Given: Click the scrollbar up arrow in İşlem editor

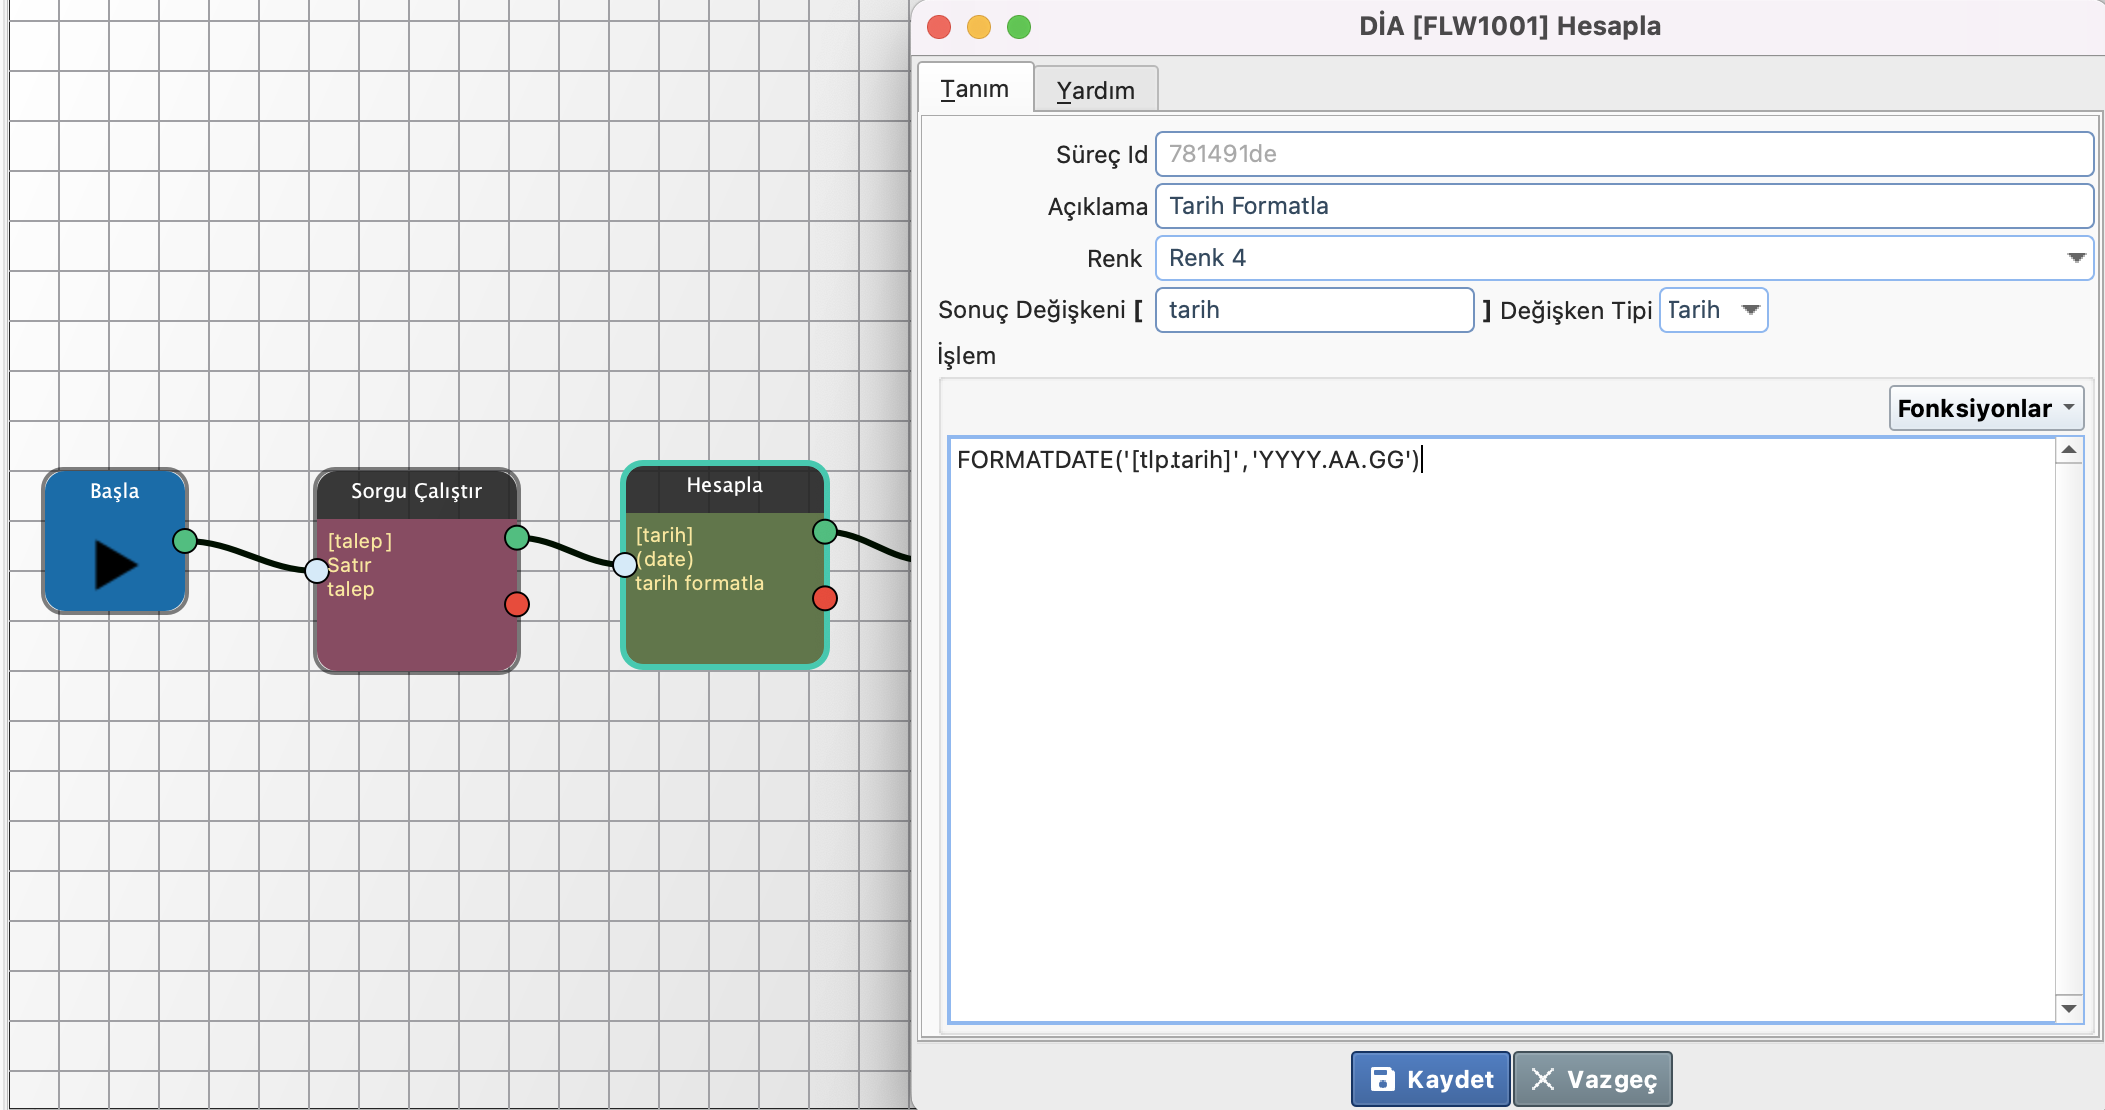Looking at the screenshot, I should coord(2069,450).
